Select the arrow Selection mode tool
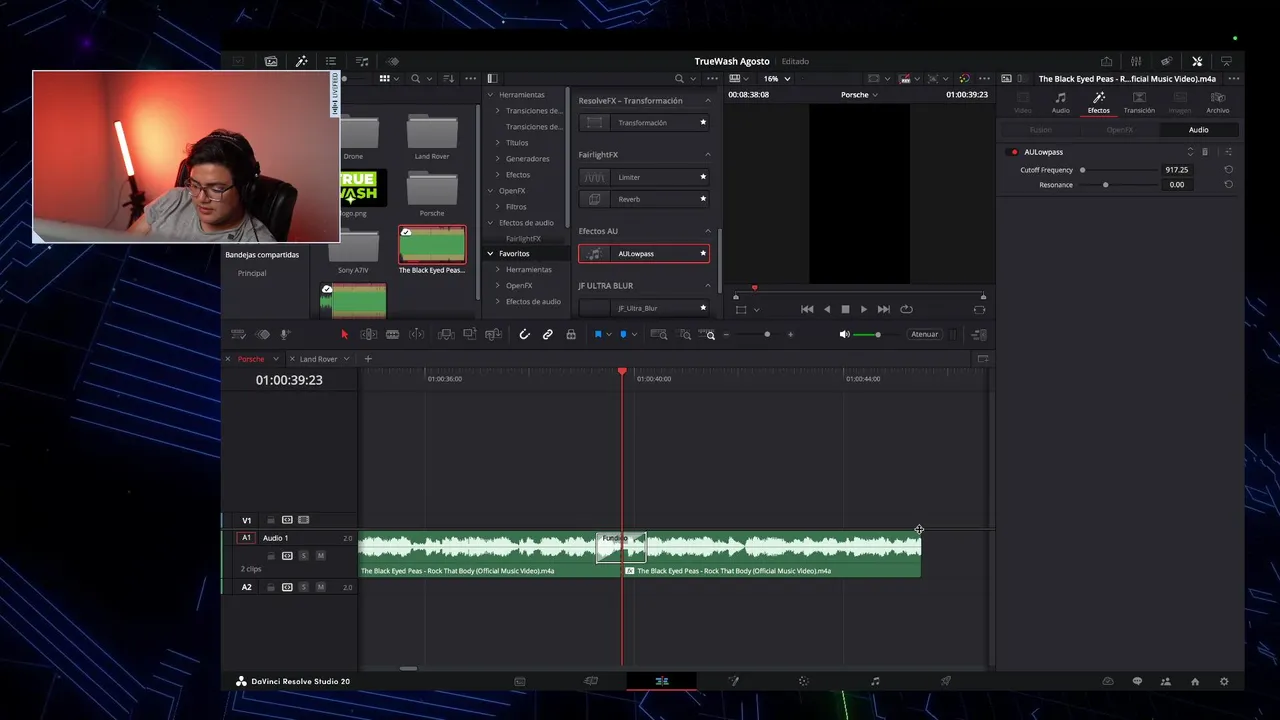Viewport: 1280px width, 720px height. click(344, 334)
